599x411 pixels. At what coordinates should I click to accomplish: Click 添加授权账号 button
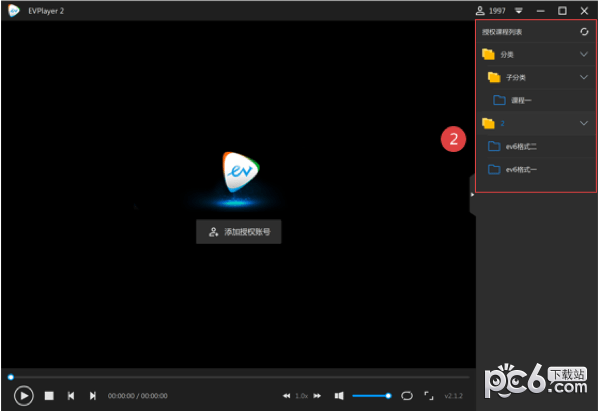(239, 231)
